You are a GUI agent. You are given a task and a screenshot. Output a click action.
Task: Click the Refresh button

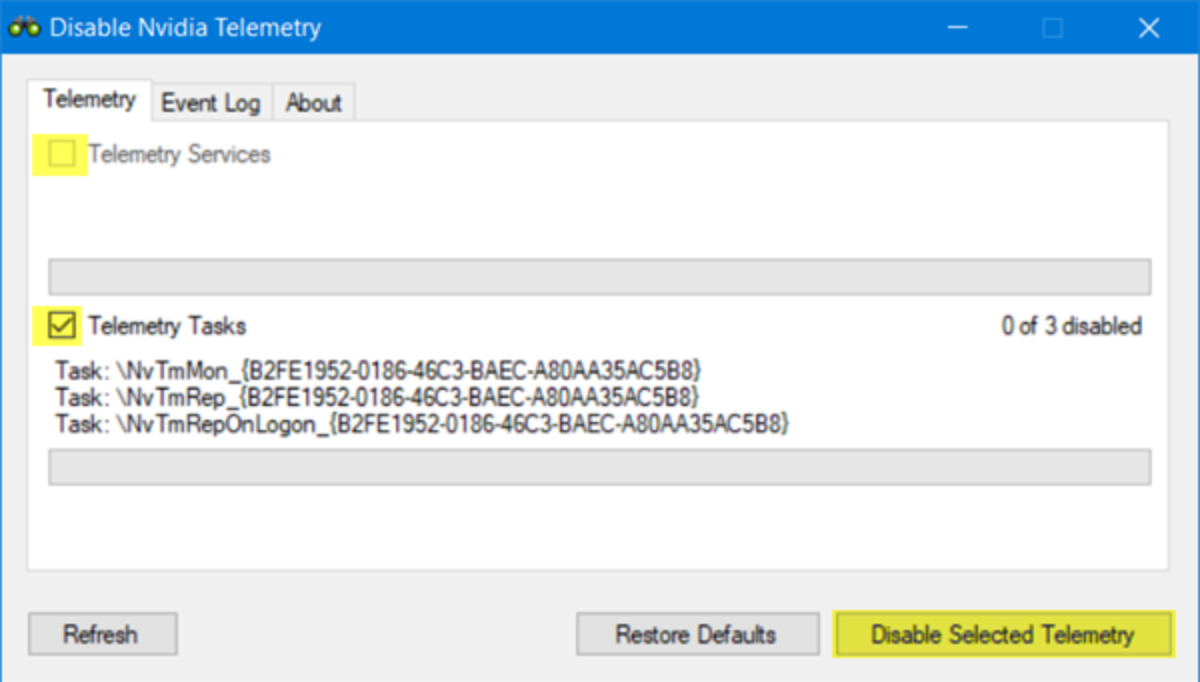click(101, 634)
